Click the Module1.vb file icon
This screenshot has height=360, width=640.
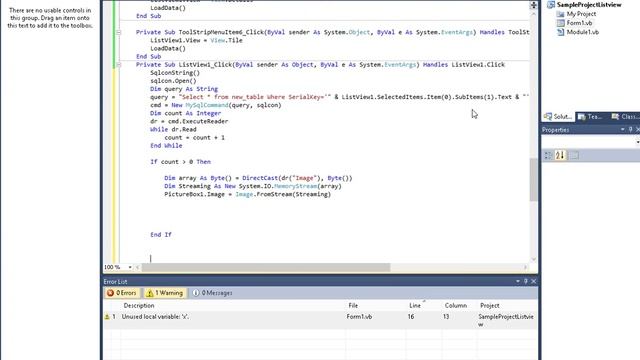tap(560, 32)
